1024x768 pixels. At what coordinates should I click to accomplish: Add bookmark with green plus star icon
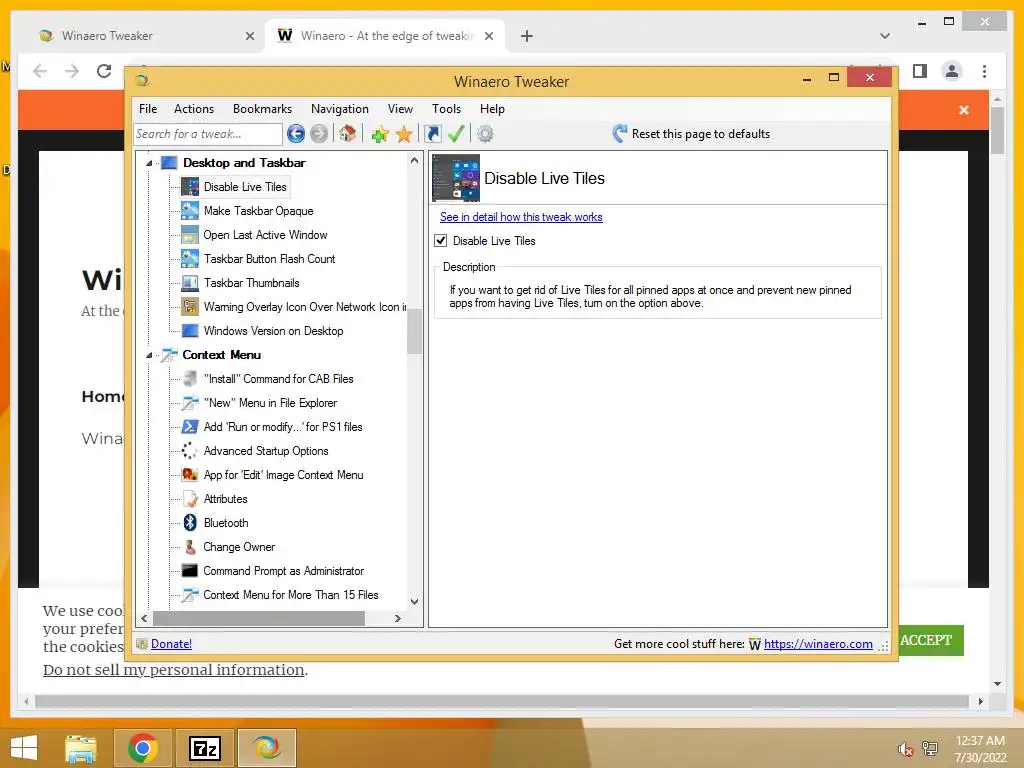(380, 135)
